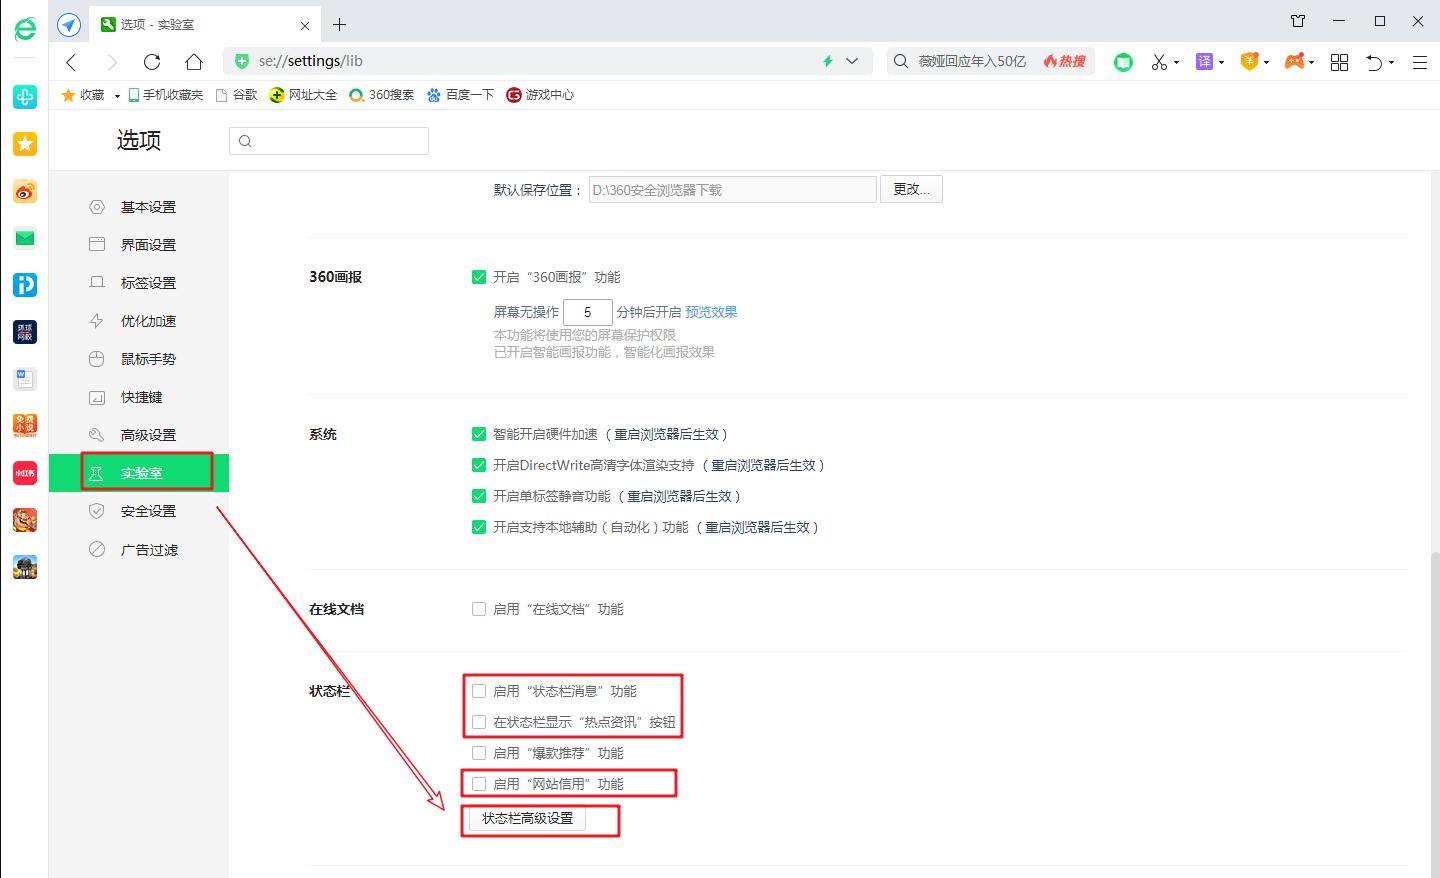Click the reading mode green book icon
The height and width of the screenshot is (878, 1440).
click(x=1123, y=61)
